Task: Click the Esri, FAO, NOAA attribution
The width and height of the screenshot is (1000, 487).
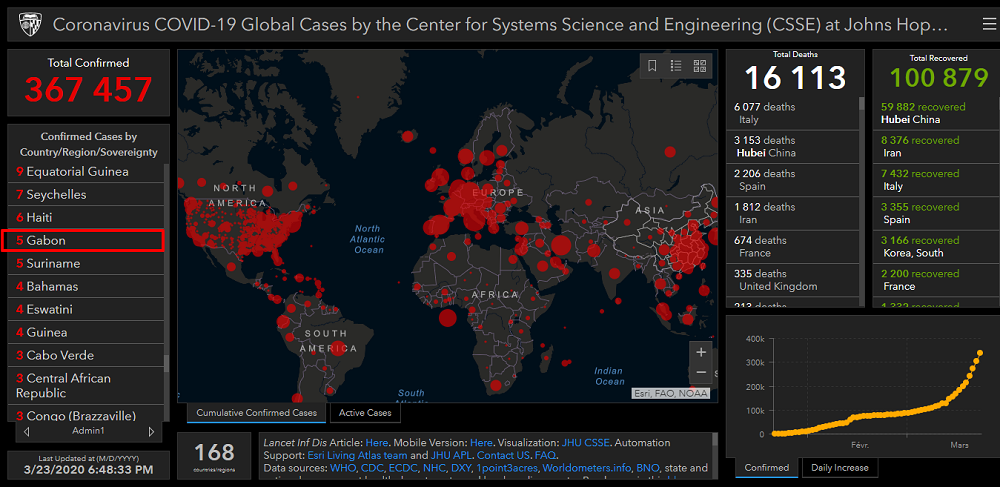Action: coord(670,393)
